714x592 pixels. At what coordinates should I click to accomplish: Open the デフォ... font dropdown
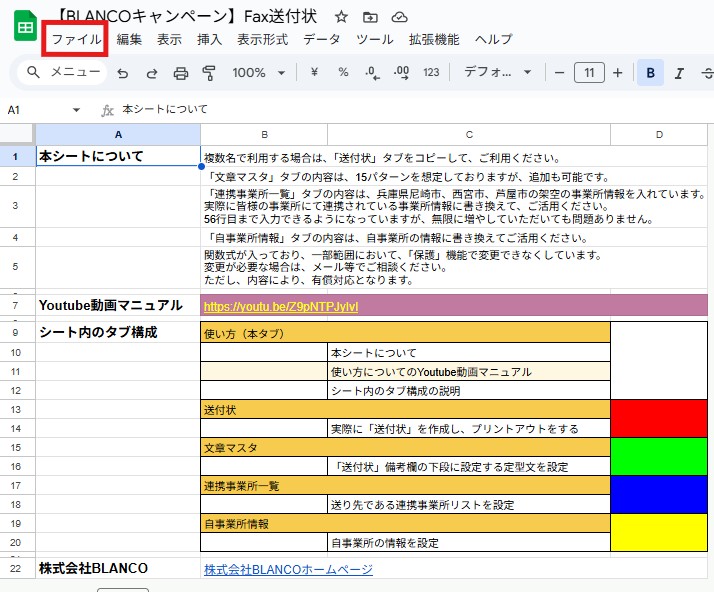click(x=497, y=72)
